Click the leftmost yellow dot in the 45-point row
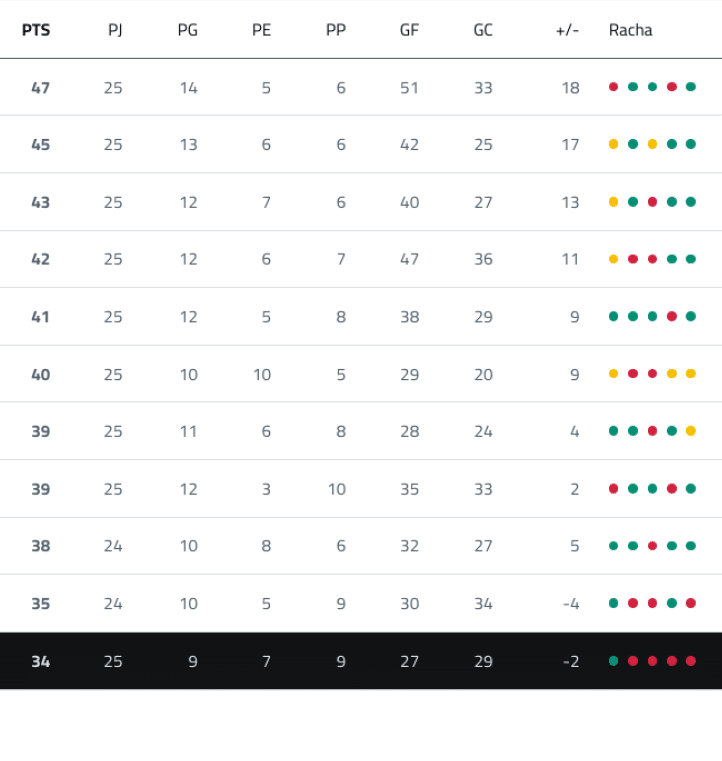The image size is (722, 761). click(x=613, y=144)
